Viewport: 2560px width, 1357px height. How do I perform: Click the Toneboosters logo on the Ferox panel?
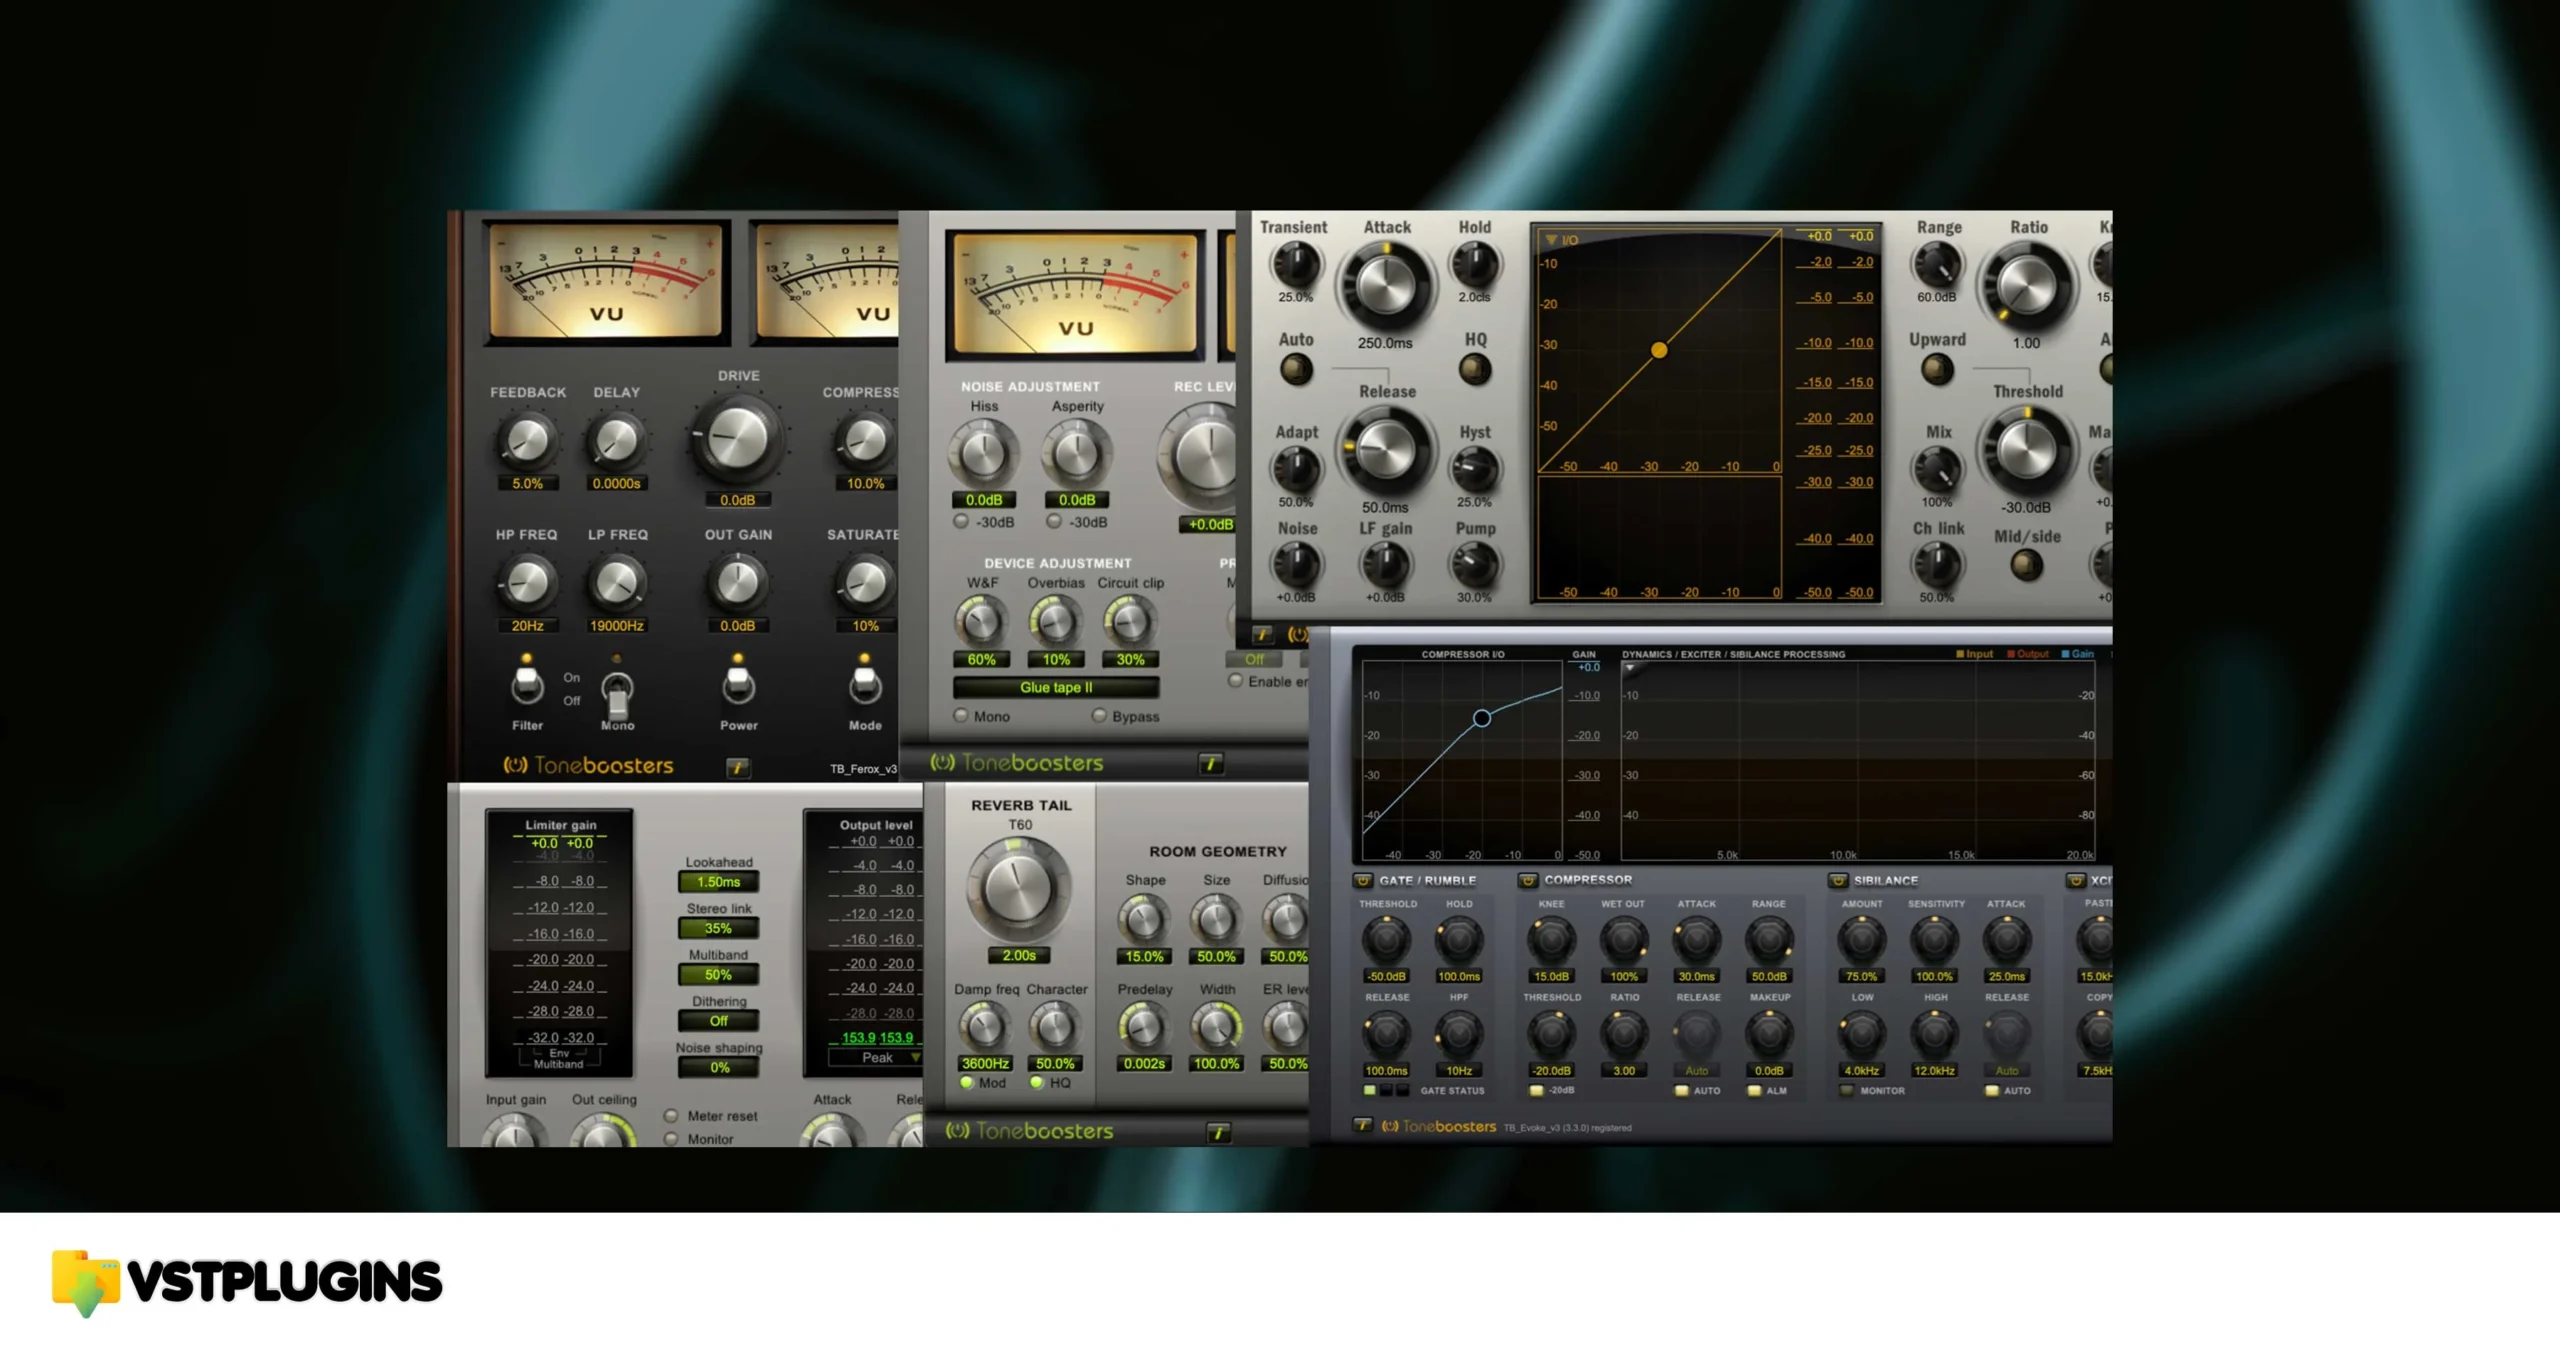588,766
